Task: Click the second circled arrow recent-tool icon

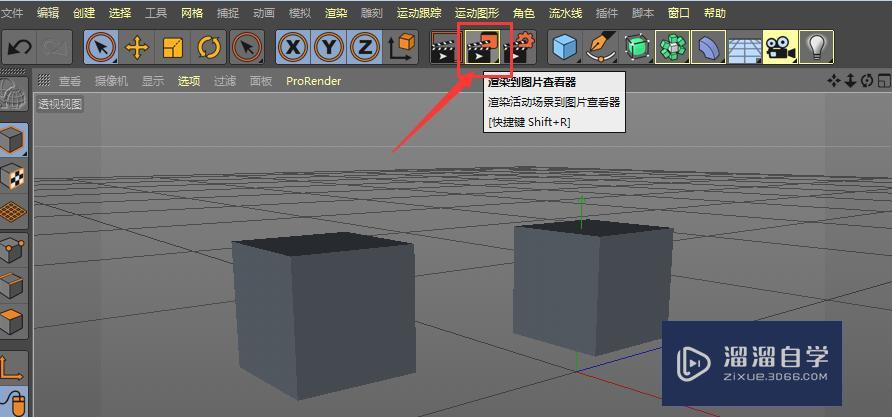Action: pos(247,47)
